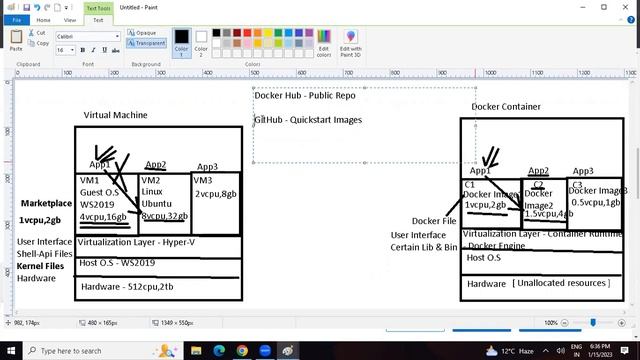Screen dimensions: 640x360
Task: Pick the orange color swatch
Action: [x=258, y=33]
